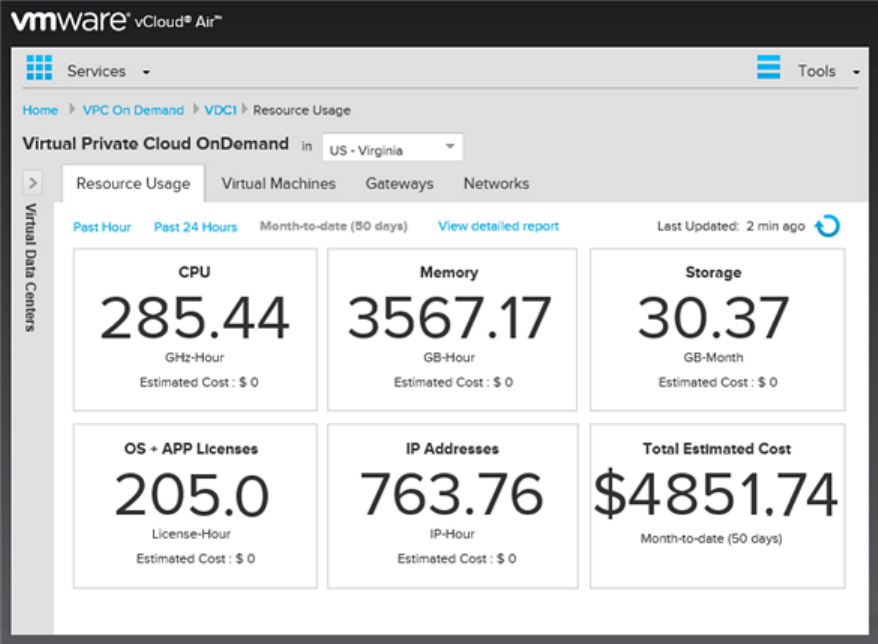Click the CPU 285.44 value
Image resolution: width=878 pixels, height=644 pixels.
click(194, 318)
